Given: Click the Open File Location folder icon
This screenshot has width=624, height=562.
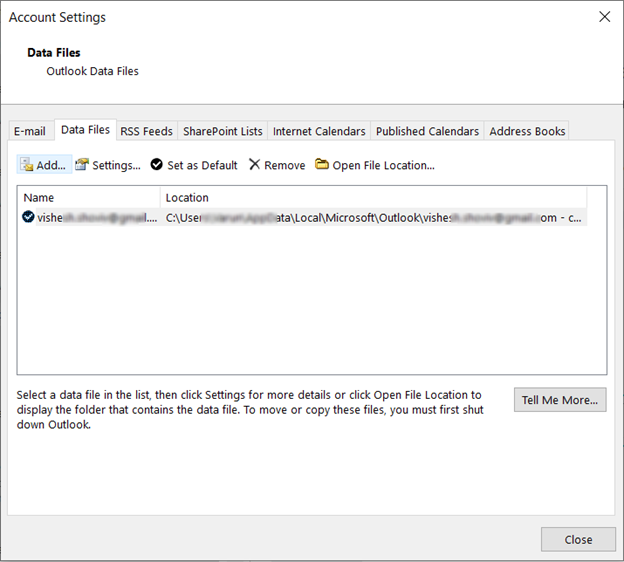Looking at the screenshot, I should 322,164.
